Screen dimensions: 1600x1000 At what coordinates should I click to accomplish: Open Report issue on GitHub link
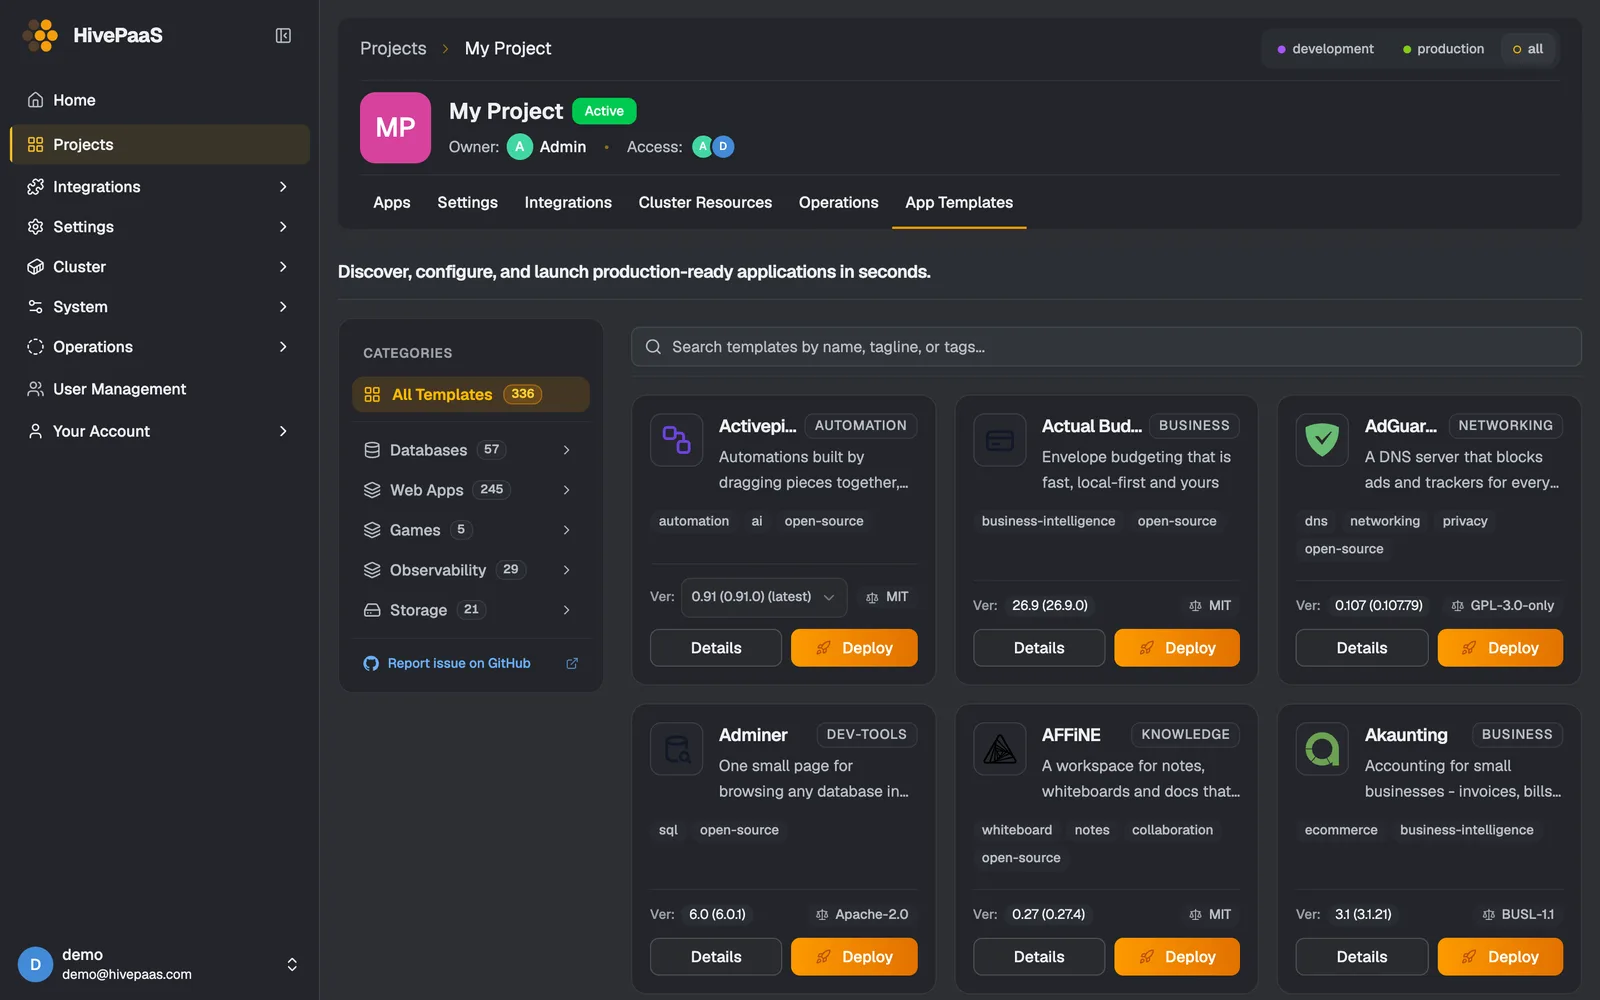point(459,663)
